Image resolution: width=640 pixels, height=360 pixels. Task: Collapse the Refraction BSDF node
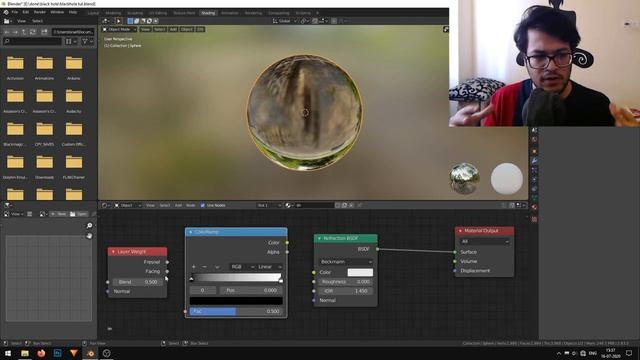click(x=319, y=238)
